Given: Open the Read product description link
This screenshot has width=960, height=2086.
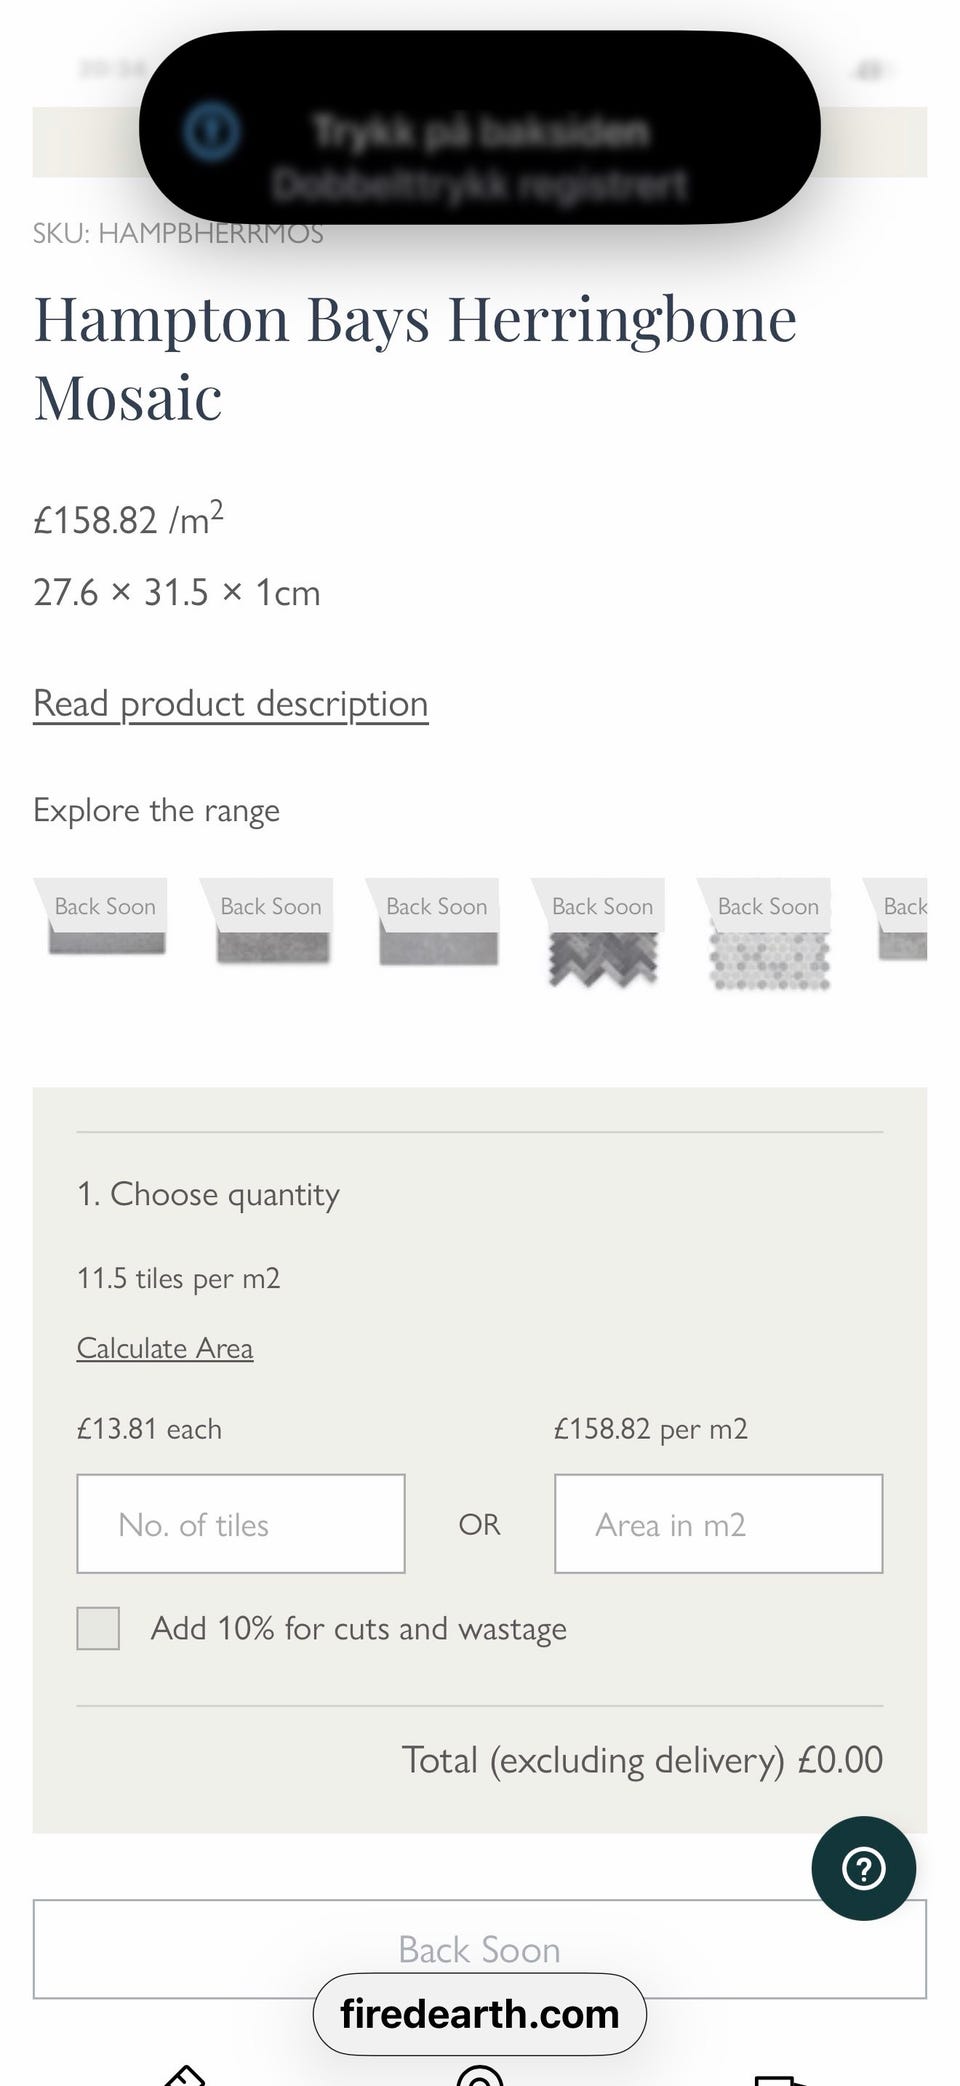Looking at the screenshot, I should [x=231, y=703].
